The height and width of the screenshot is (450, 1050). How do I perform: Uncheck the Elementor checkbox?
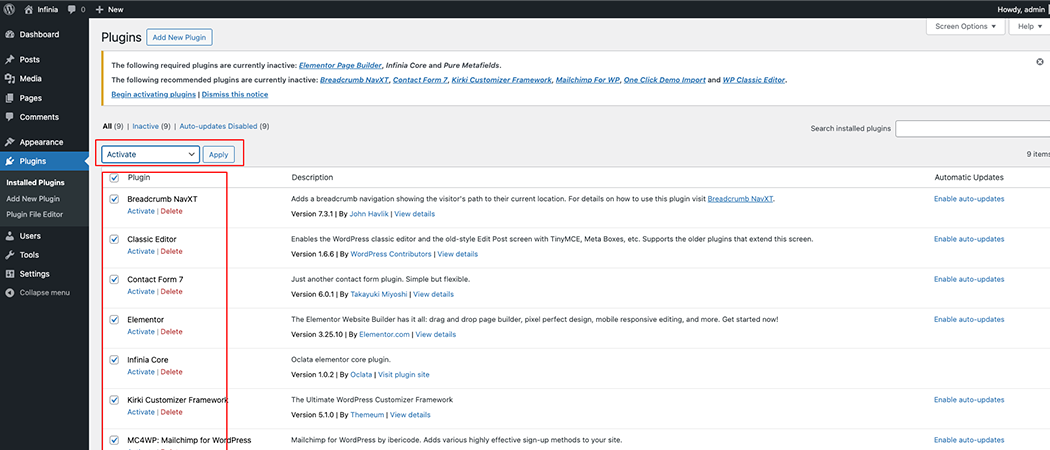click(x=114, y=319)
